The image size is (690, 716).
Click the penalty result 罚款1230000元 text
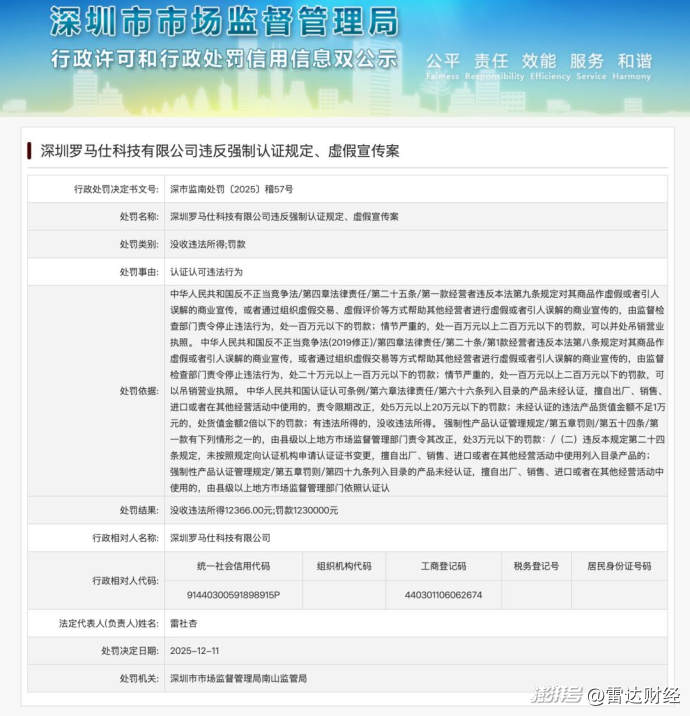point(305,509)
